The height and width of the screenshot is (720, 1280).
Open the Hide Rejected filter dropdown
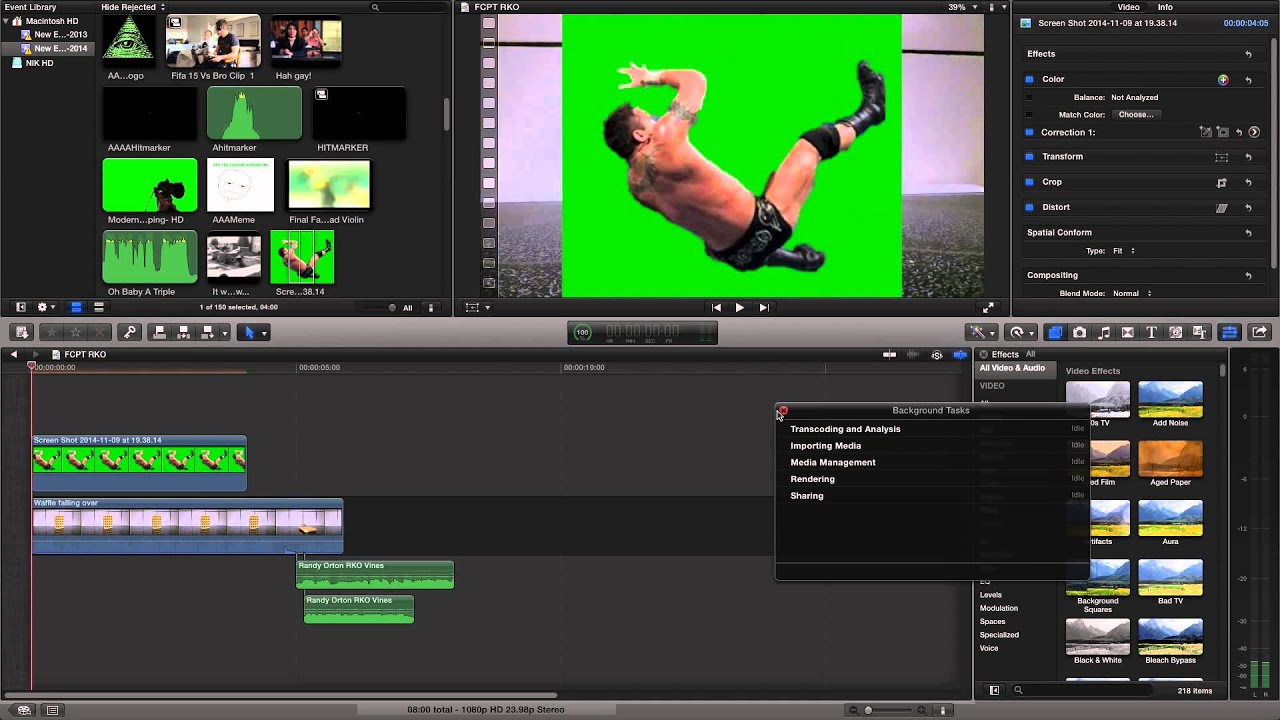(133, 7)
